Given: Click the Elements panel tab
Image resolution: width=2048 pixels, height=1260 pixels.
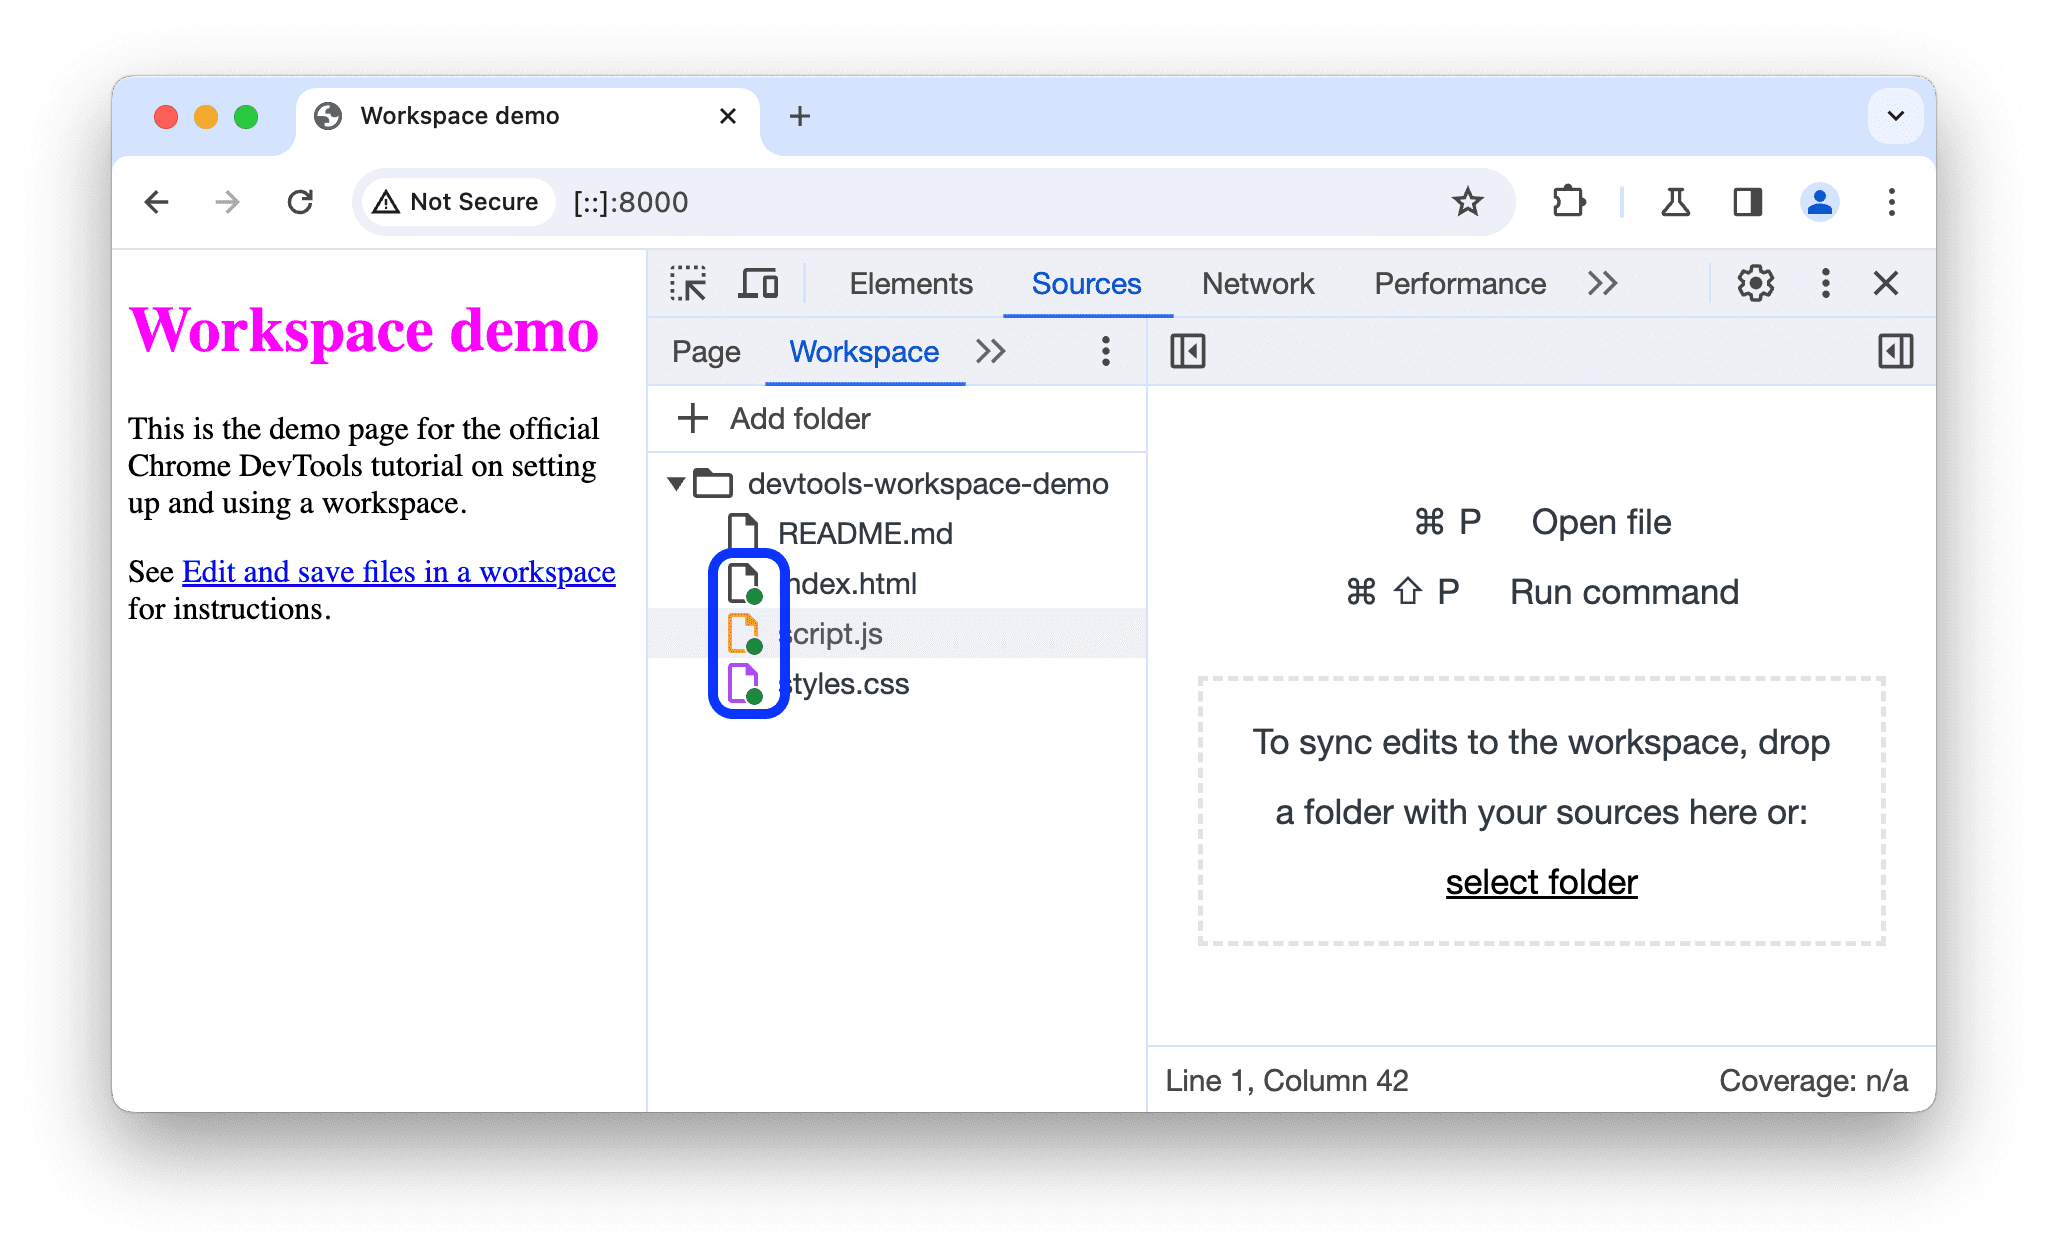Looking at the screenshot, I should pyautogui.click(x=908, y=284).
